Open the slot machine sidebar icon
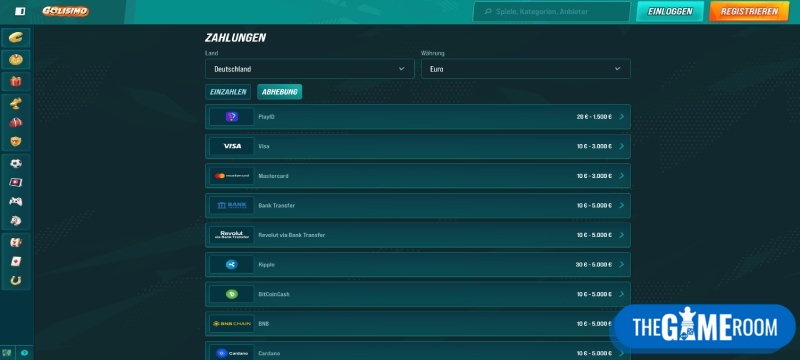Screen dimensions: 800x360 click(16, 242)
